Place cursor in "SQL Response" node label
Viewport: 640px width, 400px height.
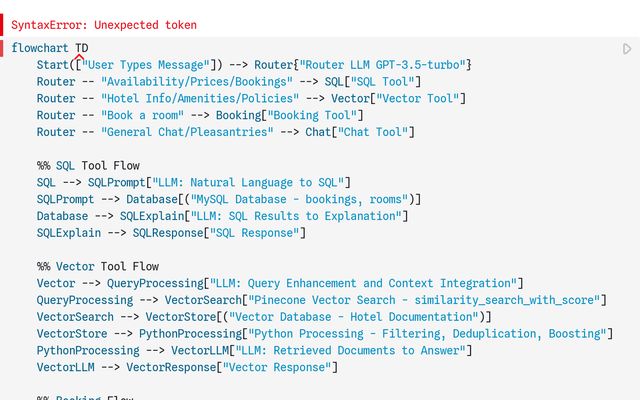tap(254, 233)
